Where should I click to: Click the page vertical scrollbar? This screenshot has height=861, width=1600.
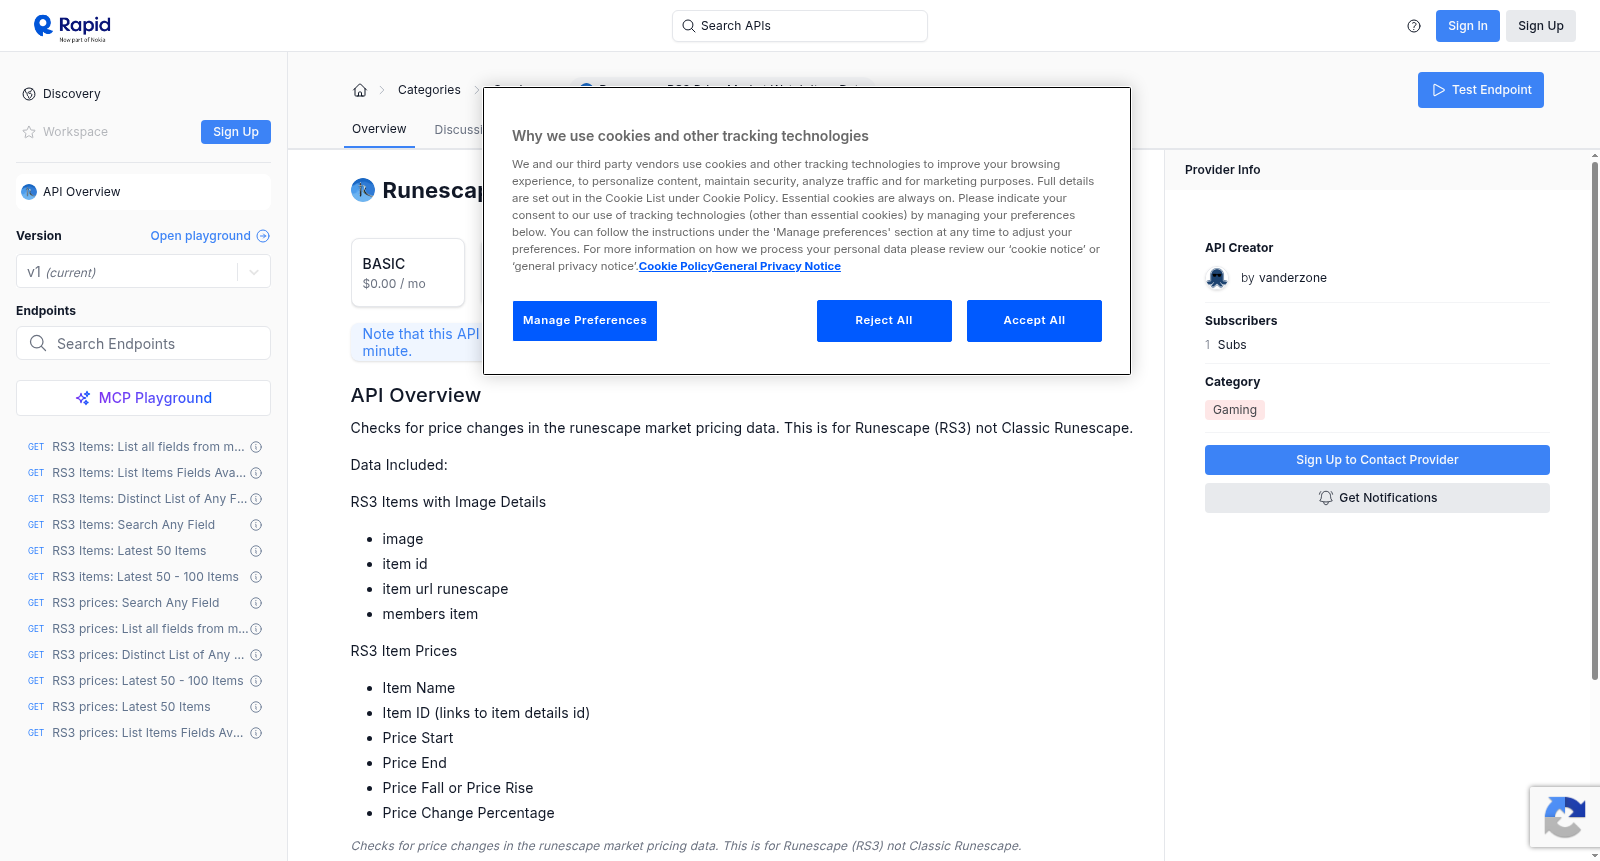coord(1594,420)
